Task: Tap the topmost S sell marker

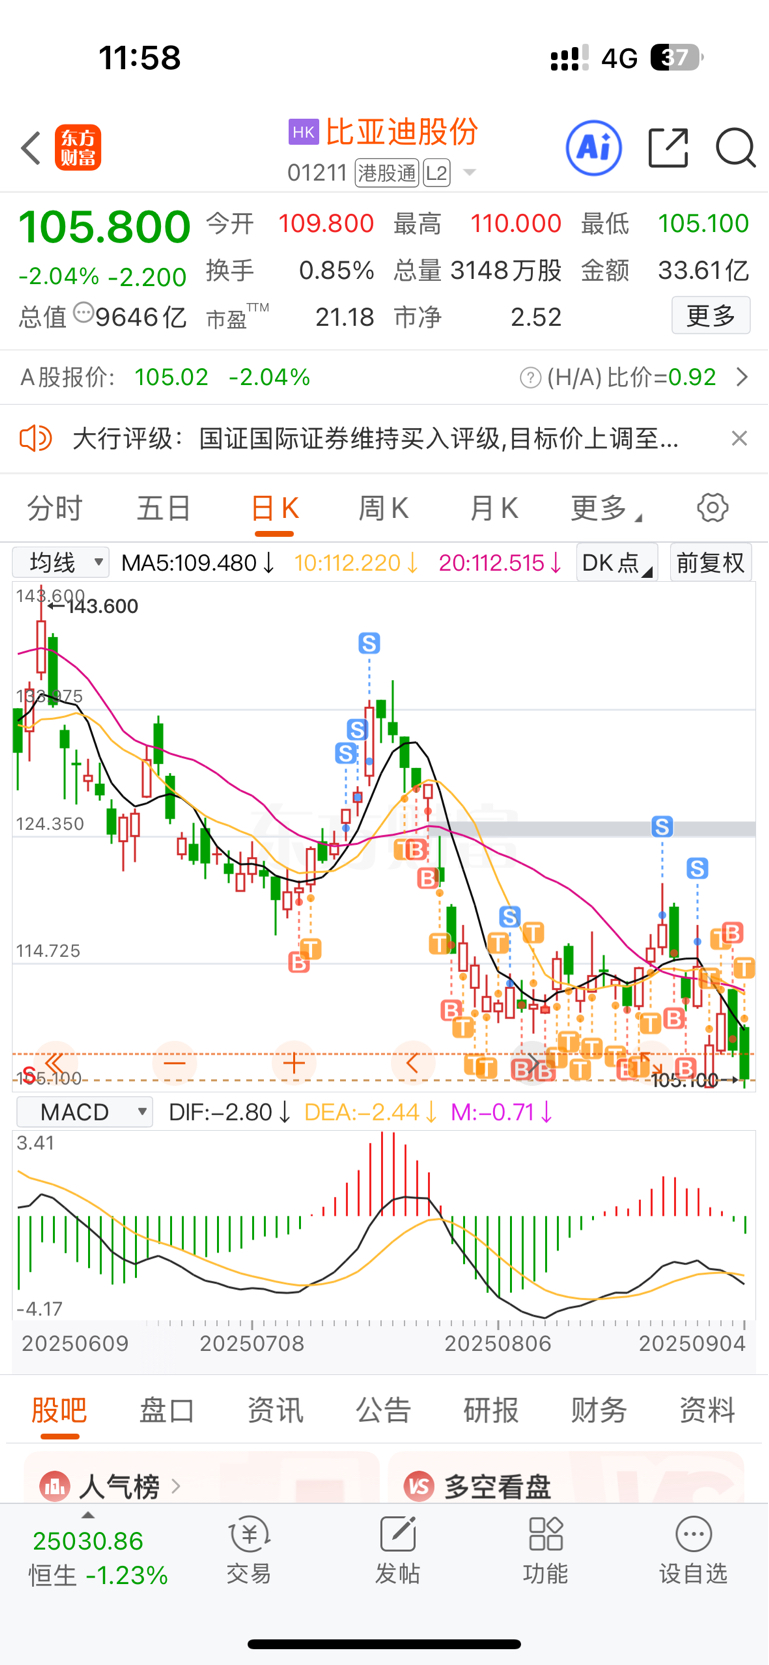Action: (369, 643)
